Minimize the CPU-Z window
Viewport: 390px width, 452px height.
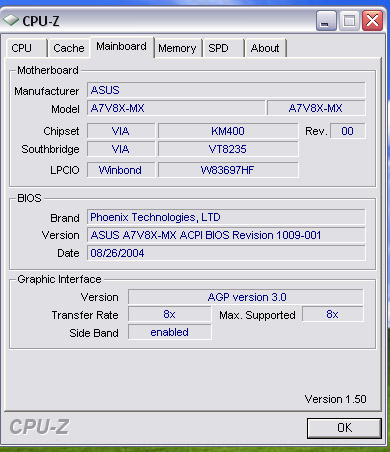(326, 21)
